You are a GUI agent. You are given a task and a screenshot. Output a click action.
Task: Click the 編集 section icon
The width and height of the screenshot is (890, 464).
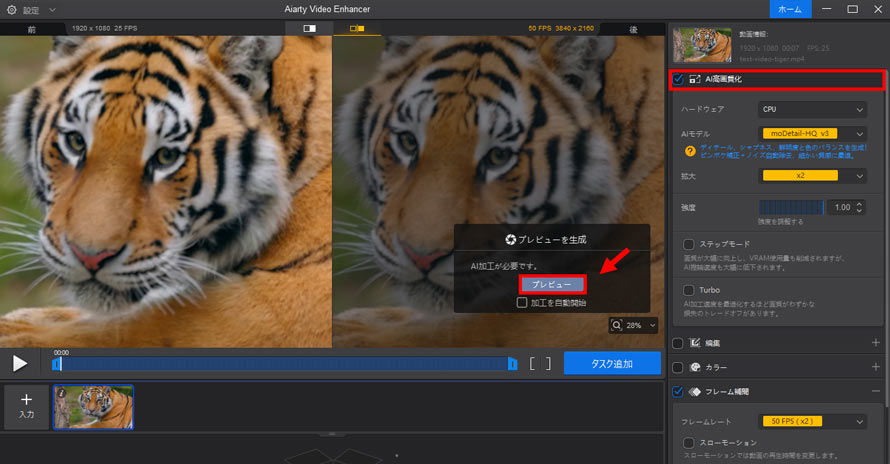click(695, 342)
